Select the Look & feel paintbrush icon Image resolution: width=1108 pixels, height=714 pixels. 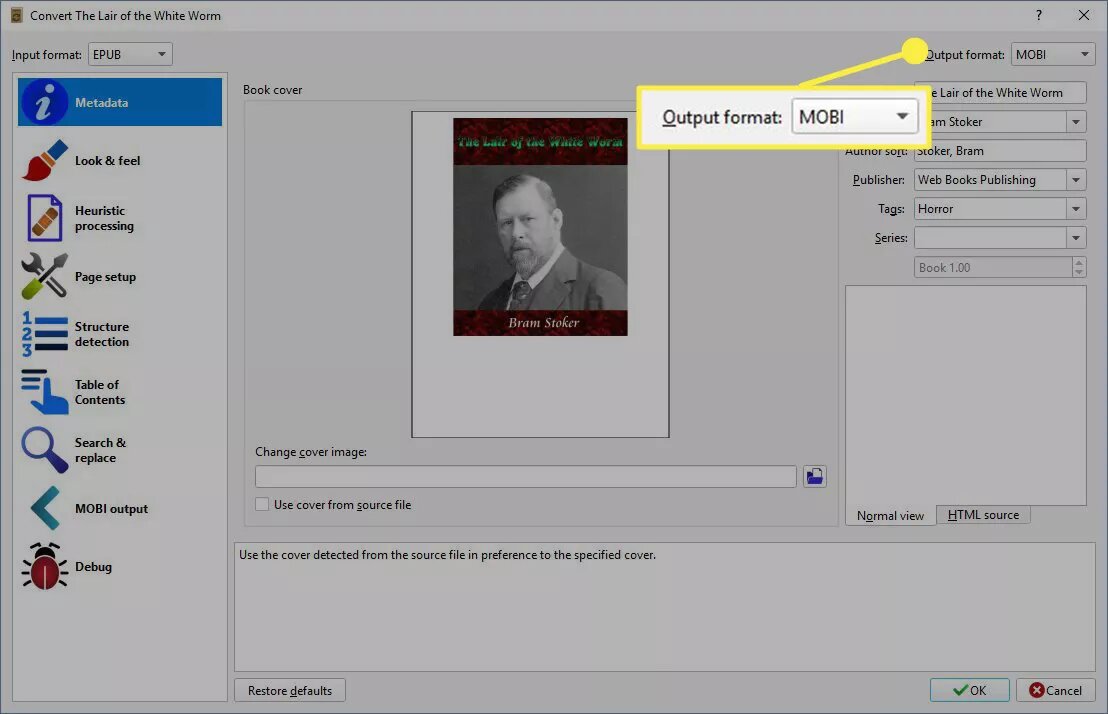[x=44, y=160]
